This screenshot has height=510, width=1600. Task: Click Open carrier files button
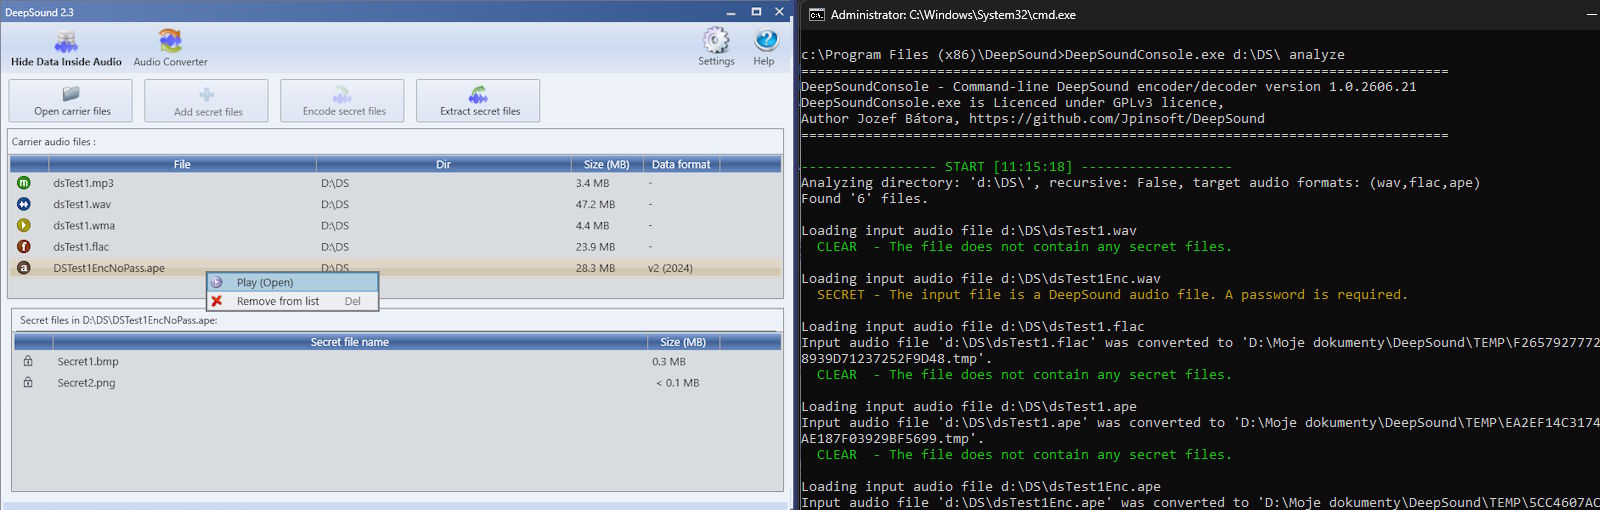(72, 101)
